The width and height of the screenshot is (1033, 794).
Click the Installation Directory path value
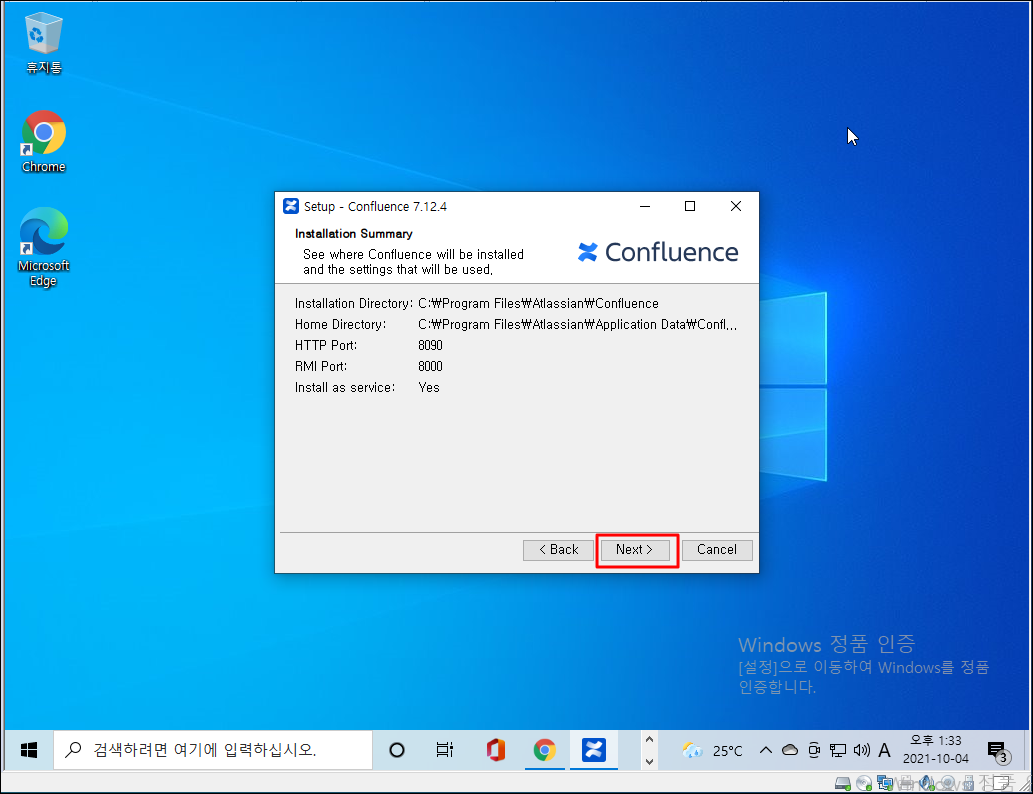click(538, 304)
